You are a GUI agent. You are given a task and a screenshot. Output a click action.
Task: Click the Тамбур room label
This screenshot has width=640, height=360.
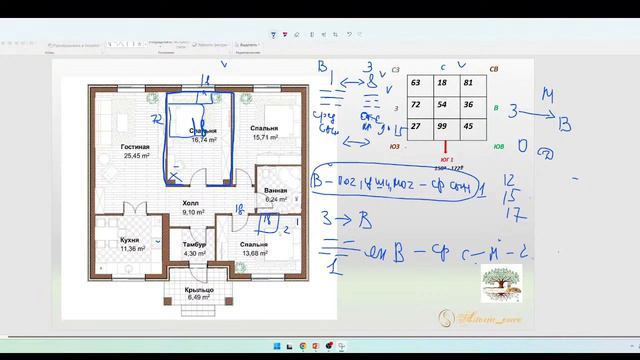[194, 244]
